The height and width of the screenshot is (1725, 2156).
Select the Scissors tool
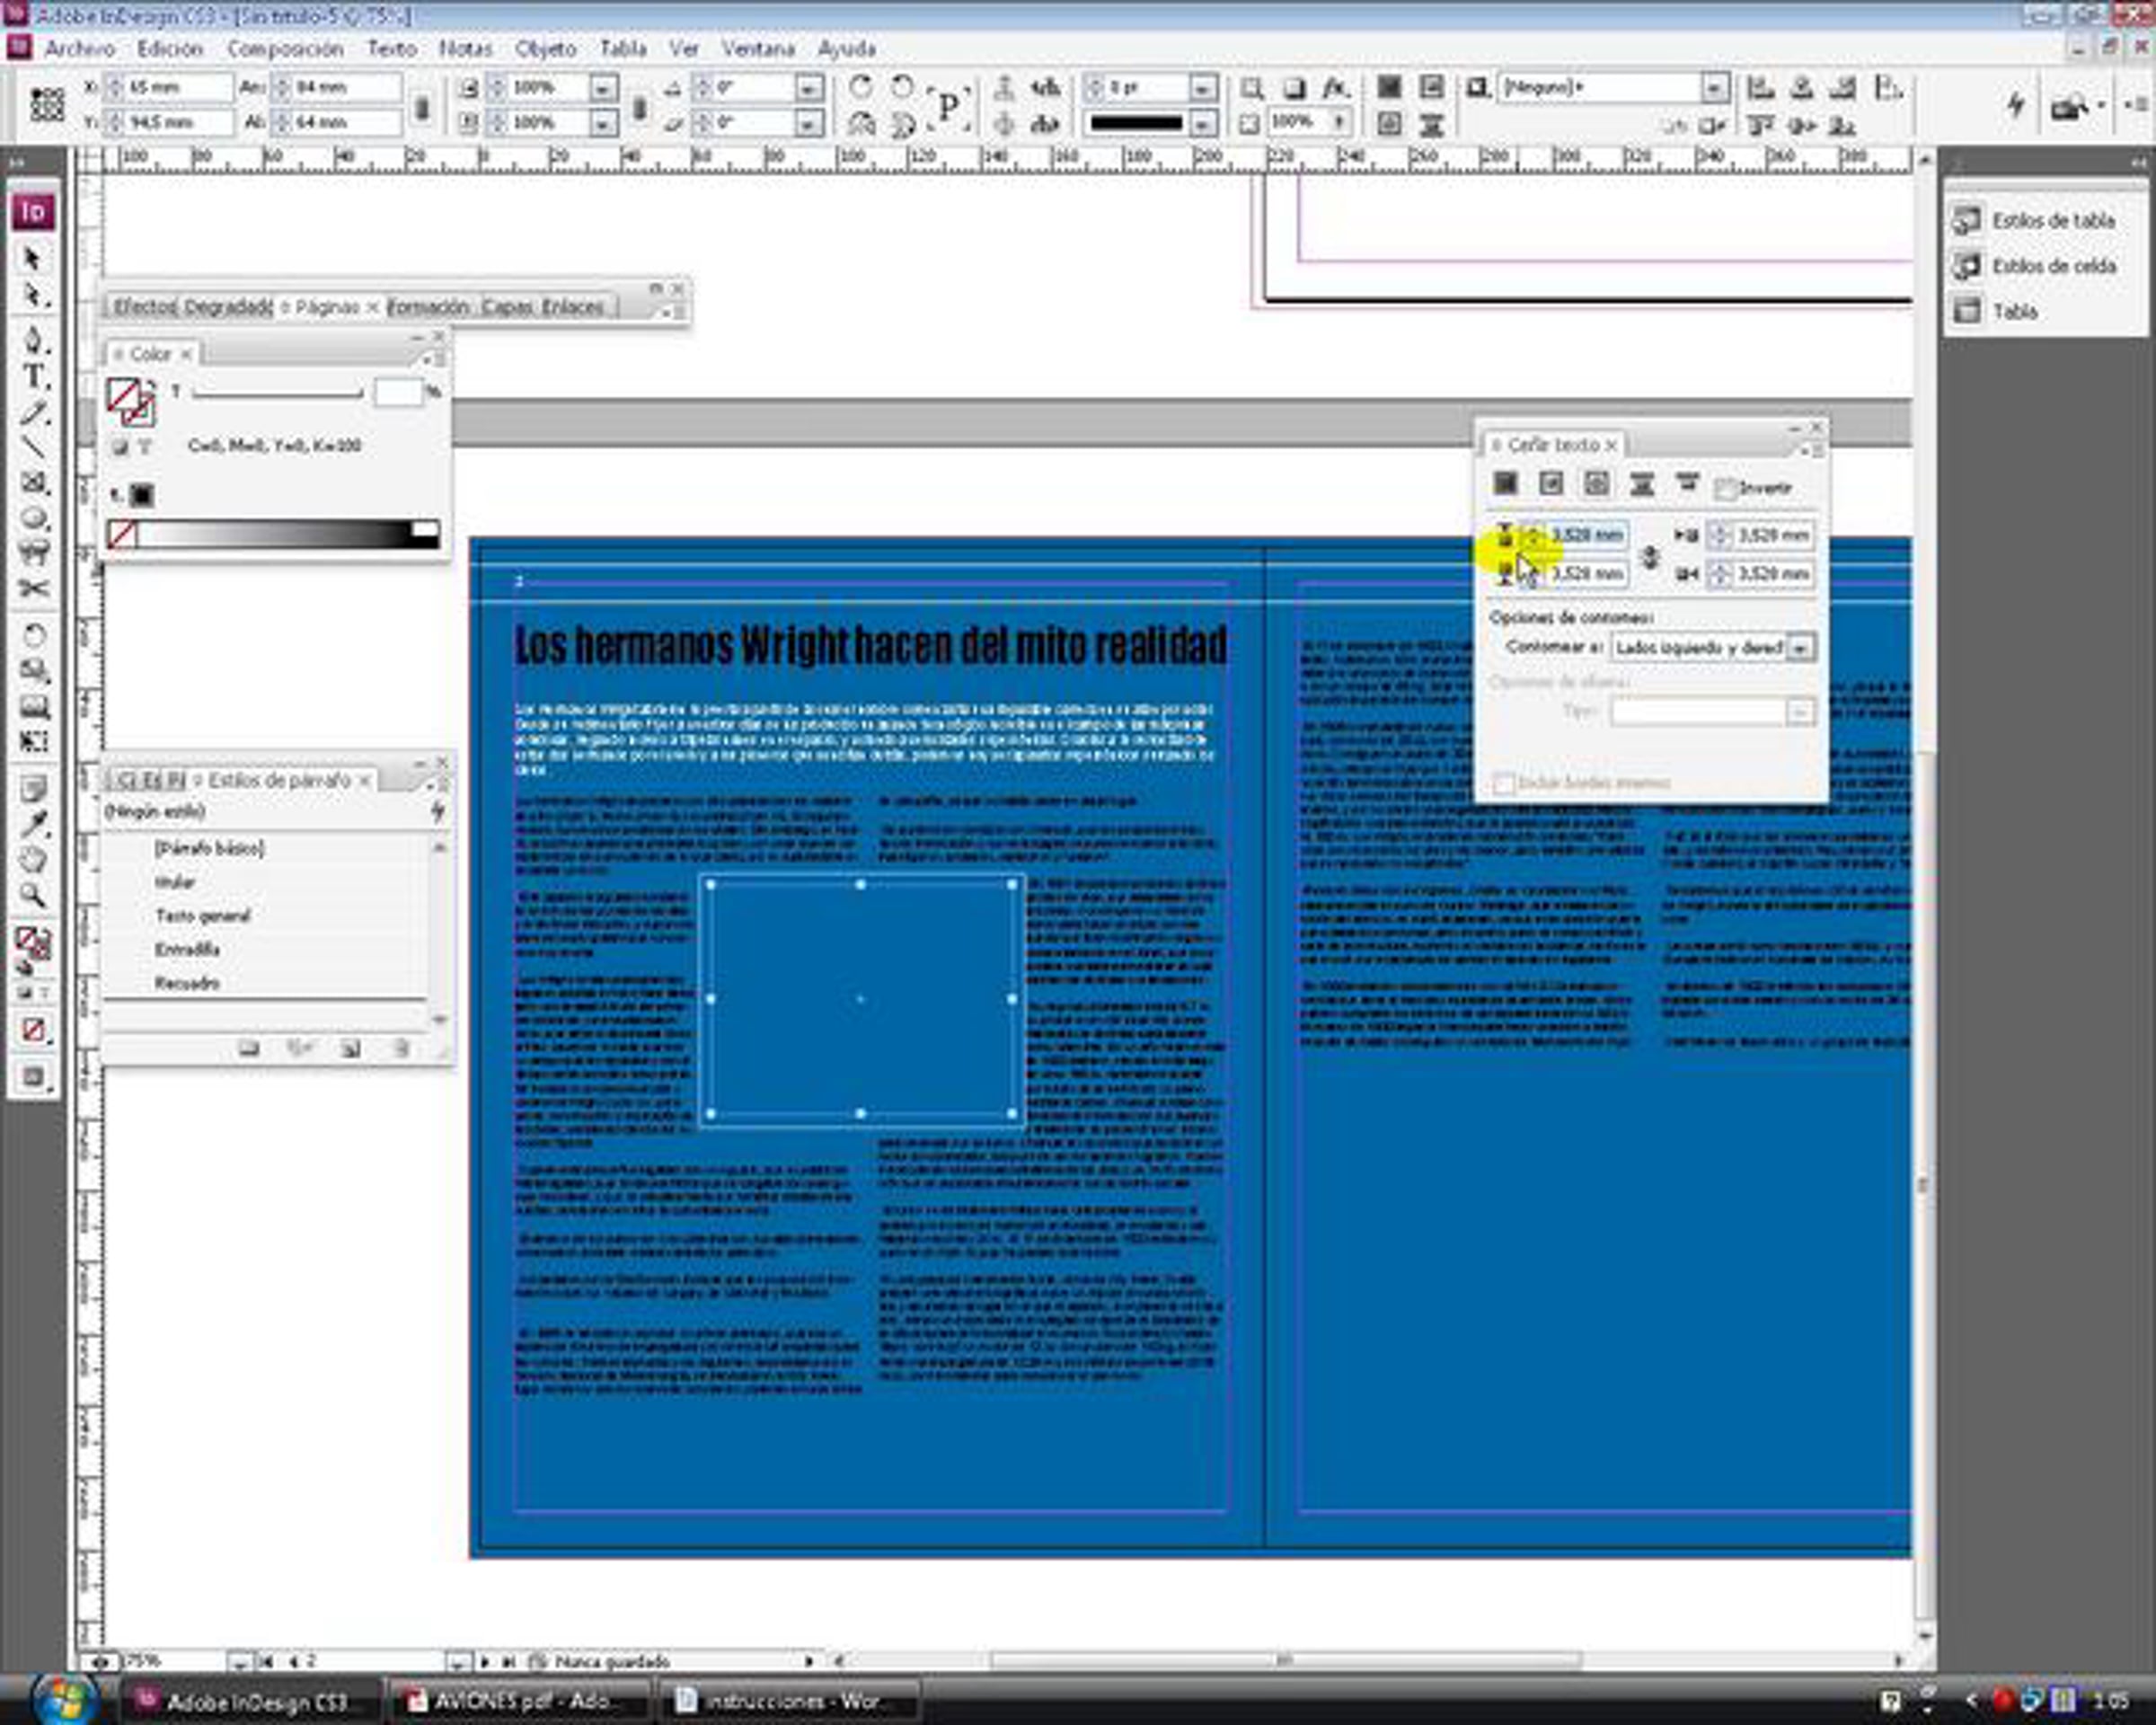pyautogui.click(x=34, y=588)
